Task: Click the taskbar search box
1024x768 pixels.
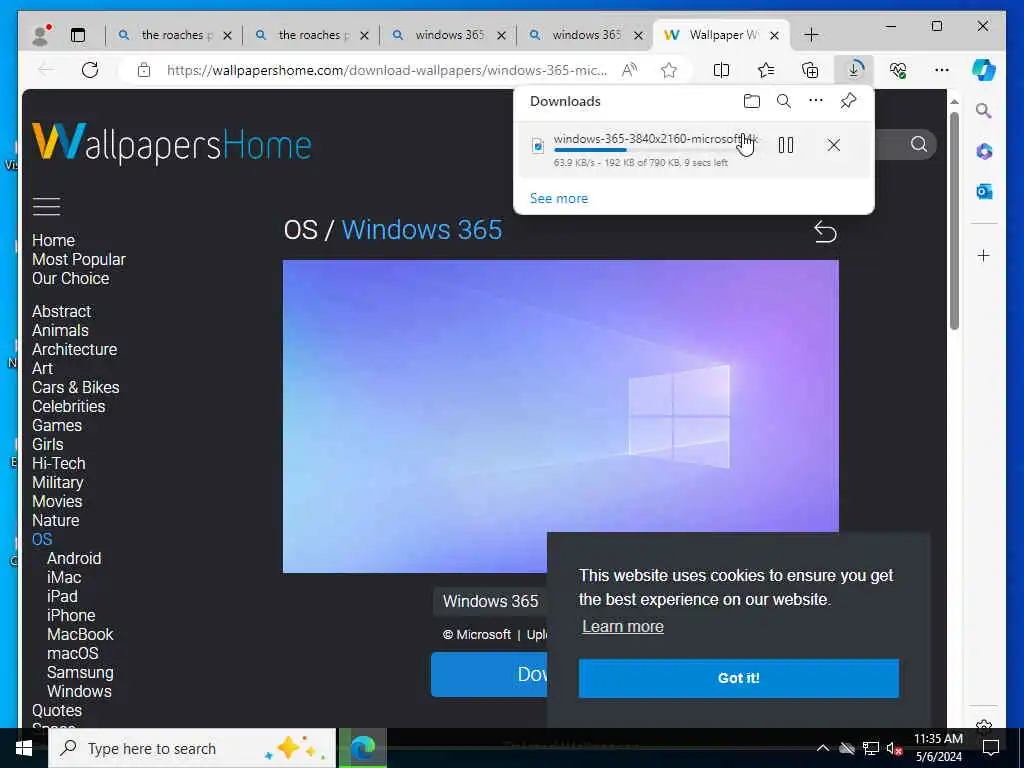Action: click(192, 748)
